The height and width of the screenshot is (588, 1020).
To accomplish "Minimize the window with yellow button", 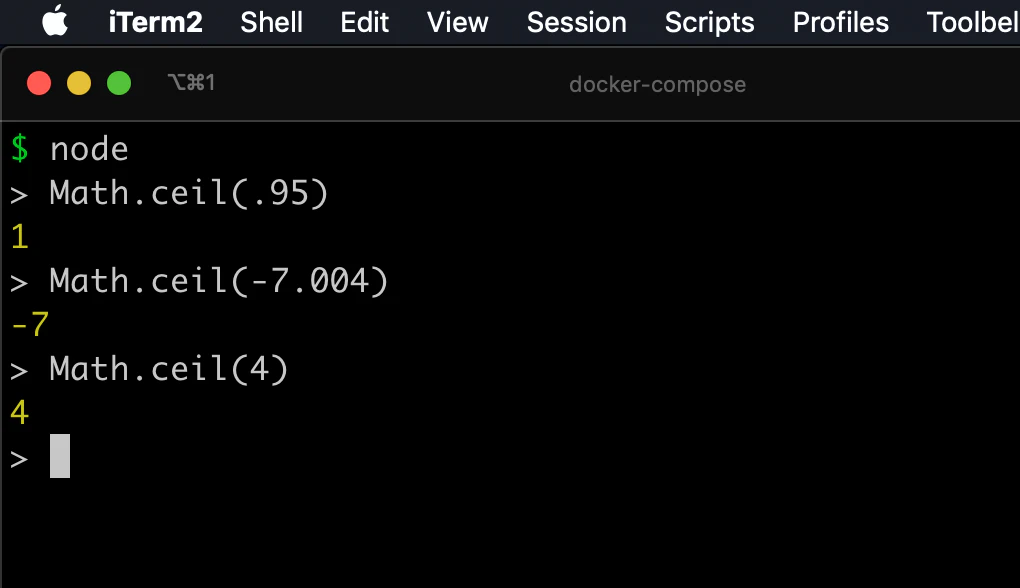I will coord(79,83).
